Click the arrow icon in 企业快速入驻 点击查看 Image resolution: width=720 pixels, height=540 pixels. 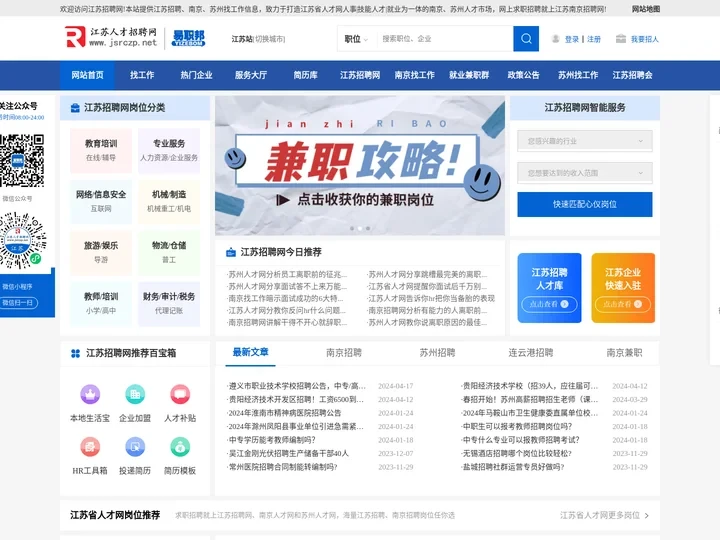(x=638, y=304)
